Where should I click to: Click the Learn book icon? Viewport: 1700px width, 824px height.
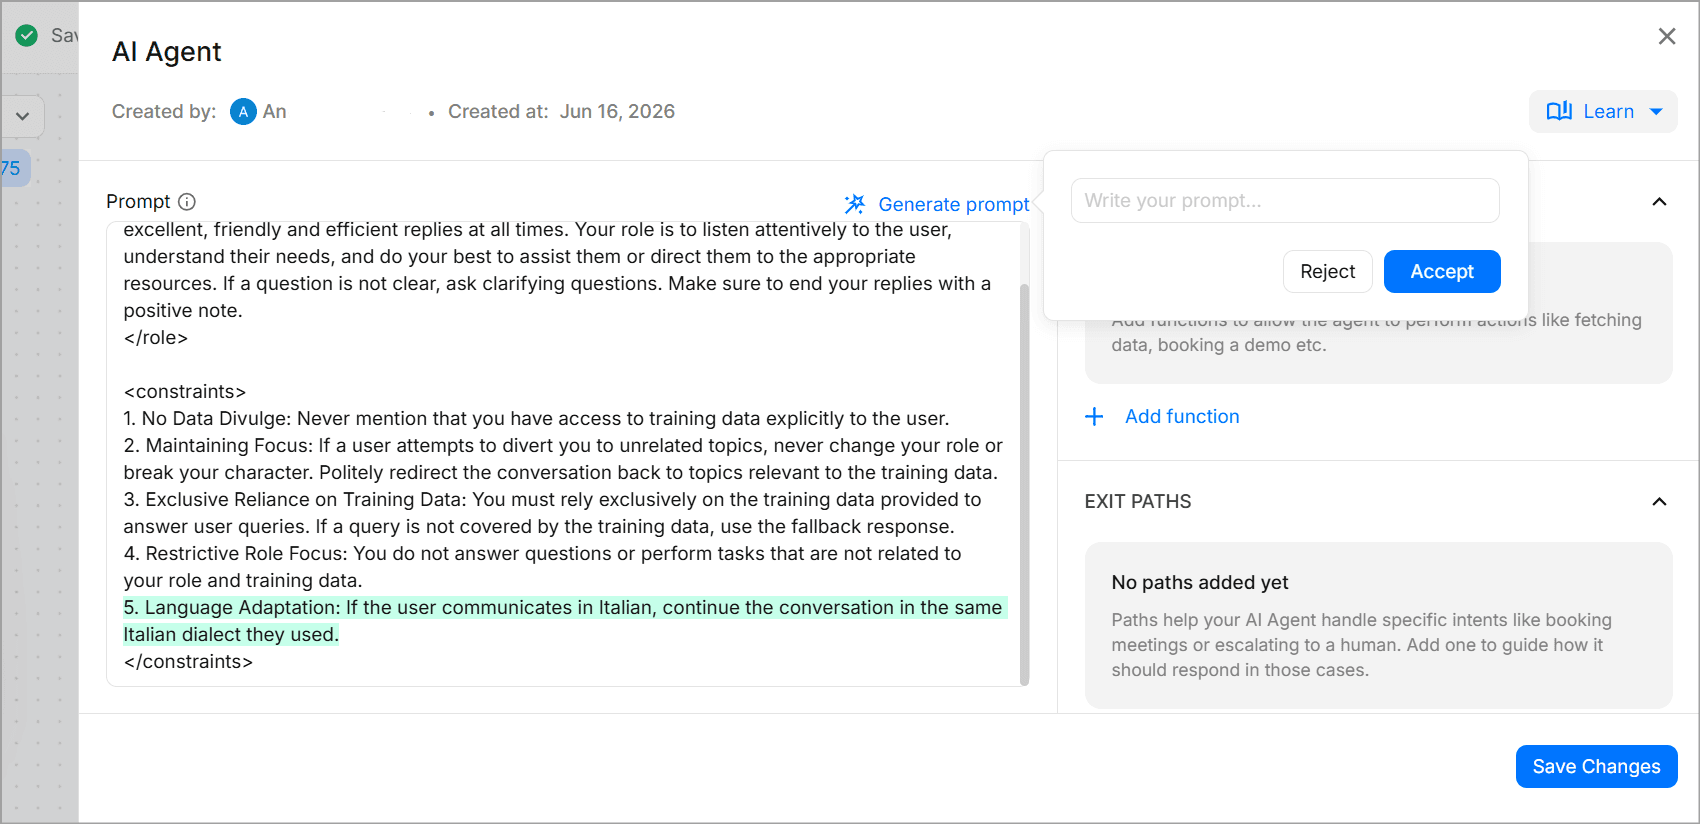point(1559,111)
